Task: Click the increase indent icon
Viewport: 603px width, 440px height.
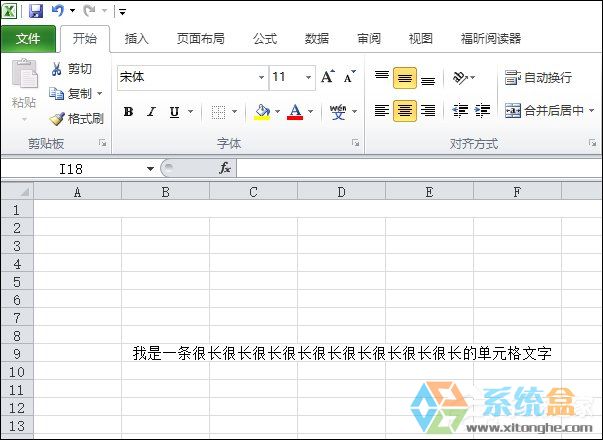Action: tap(482, 111)
